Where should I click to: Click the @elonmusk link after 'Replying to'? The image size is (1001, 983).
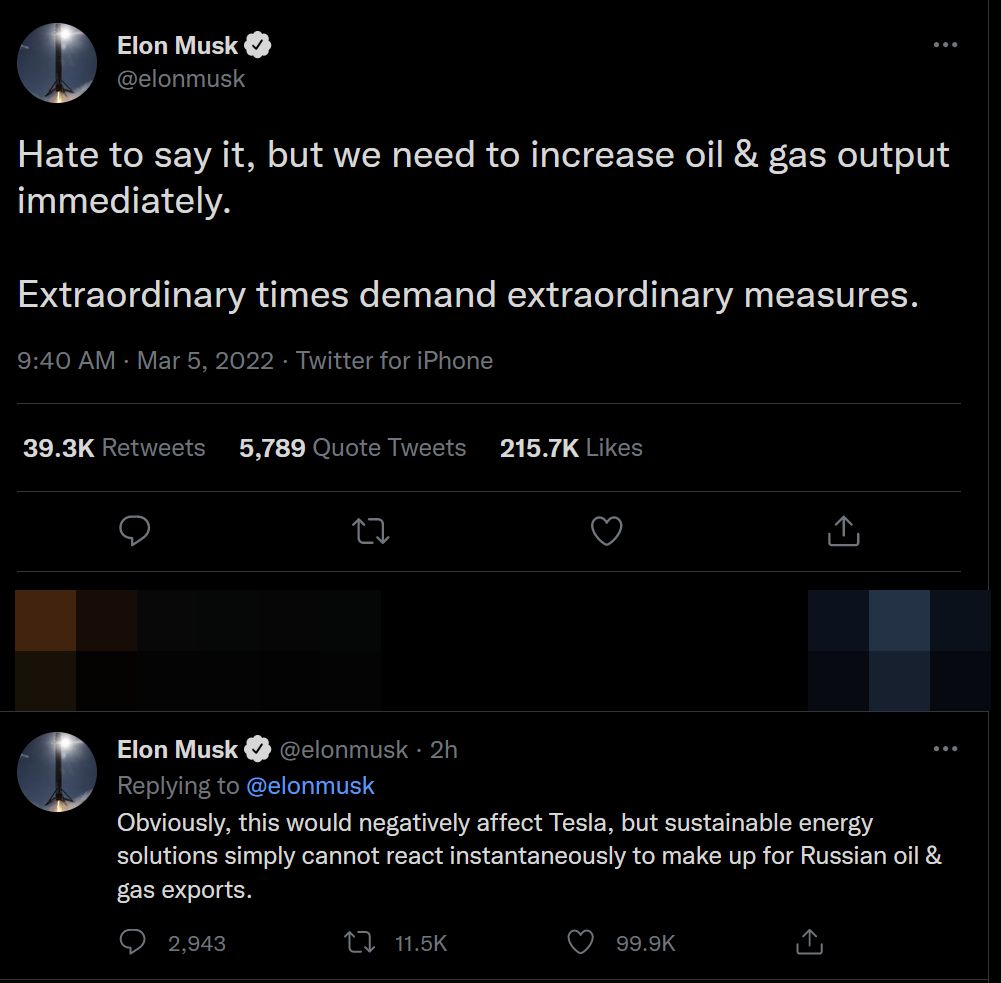[310, 786]
